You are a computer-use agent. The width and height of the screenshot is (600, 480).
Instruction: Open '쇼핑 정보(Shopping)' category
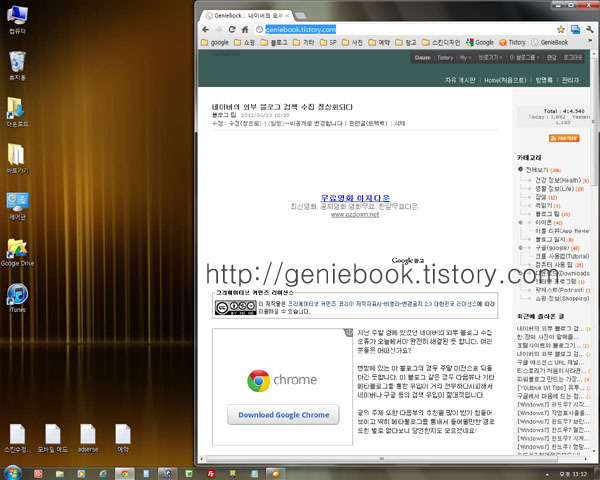pyautogui.click(x=562, y=298)
